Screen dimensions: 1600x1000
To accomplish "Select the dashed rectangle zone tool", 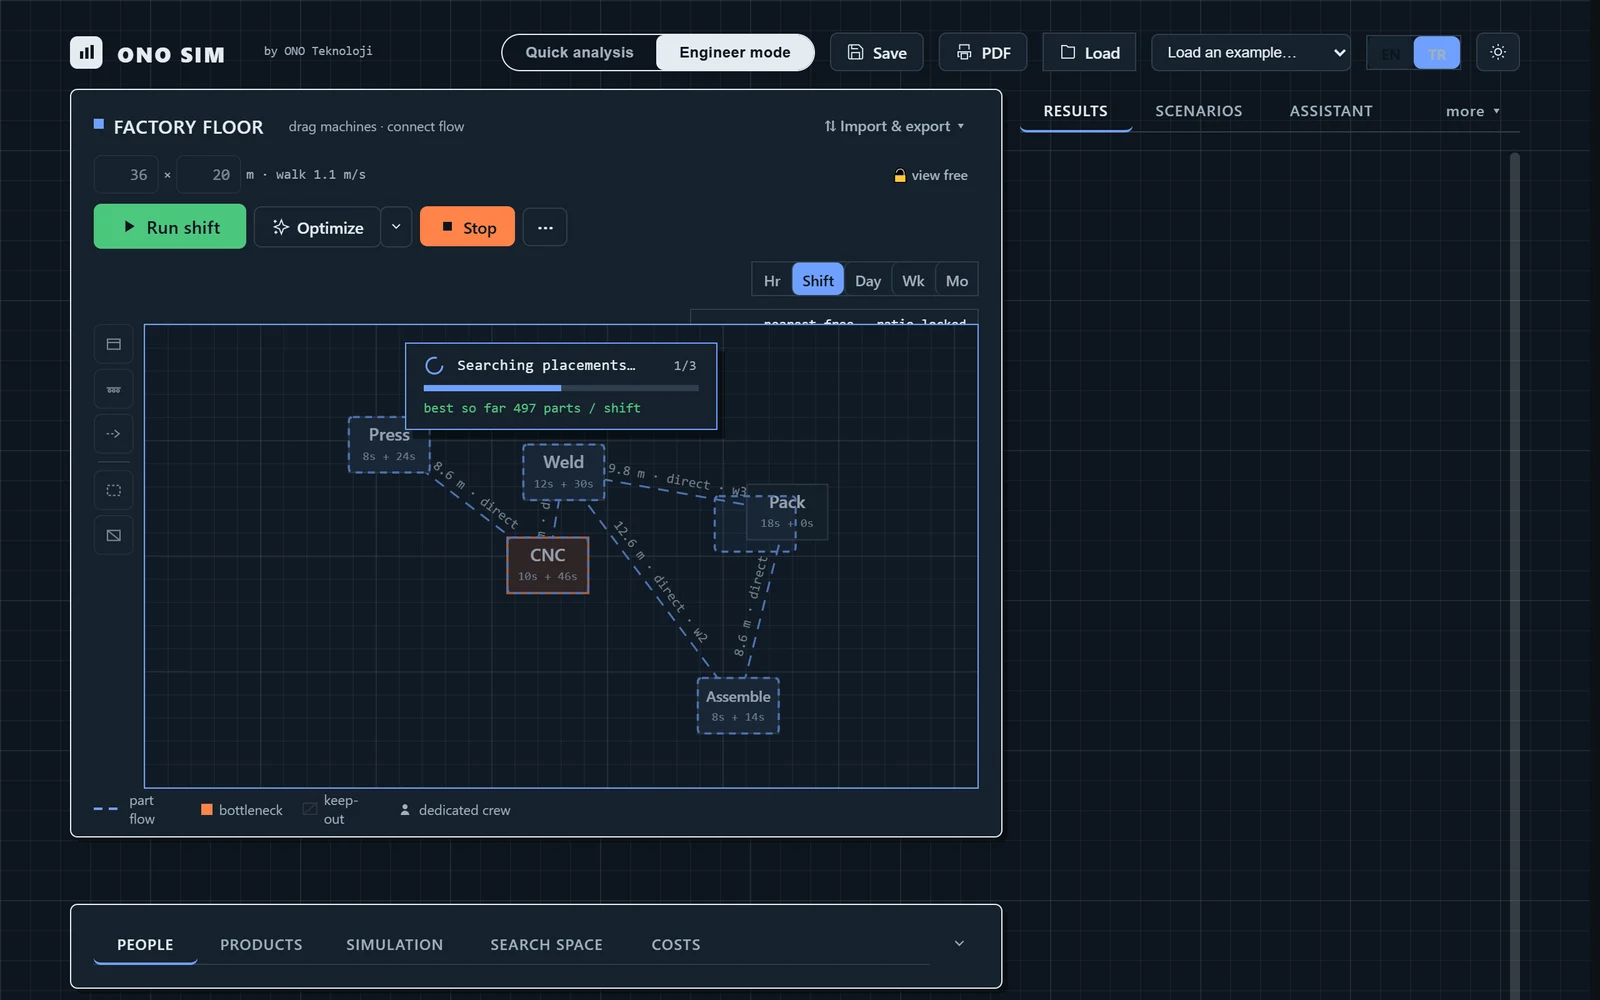I will pos(114,491).
